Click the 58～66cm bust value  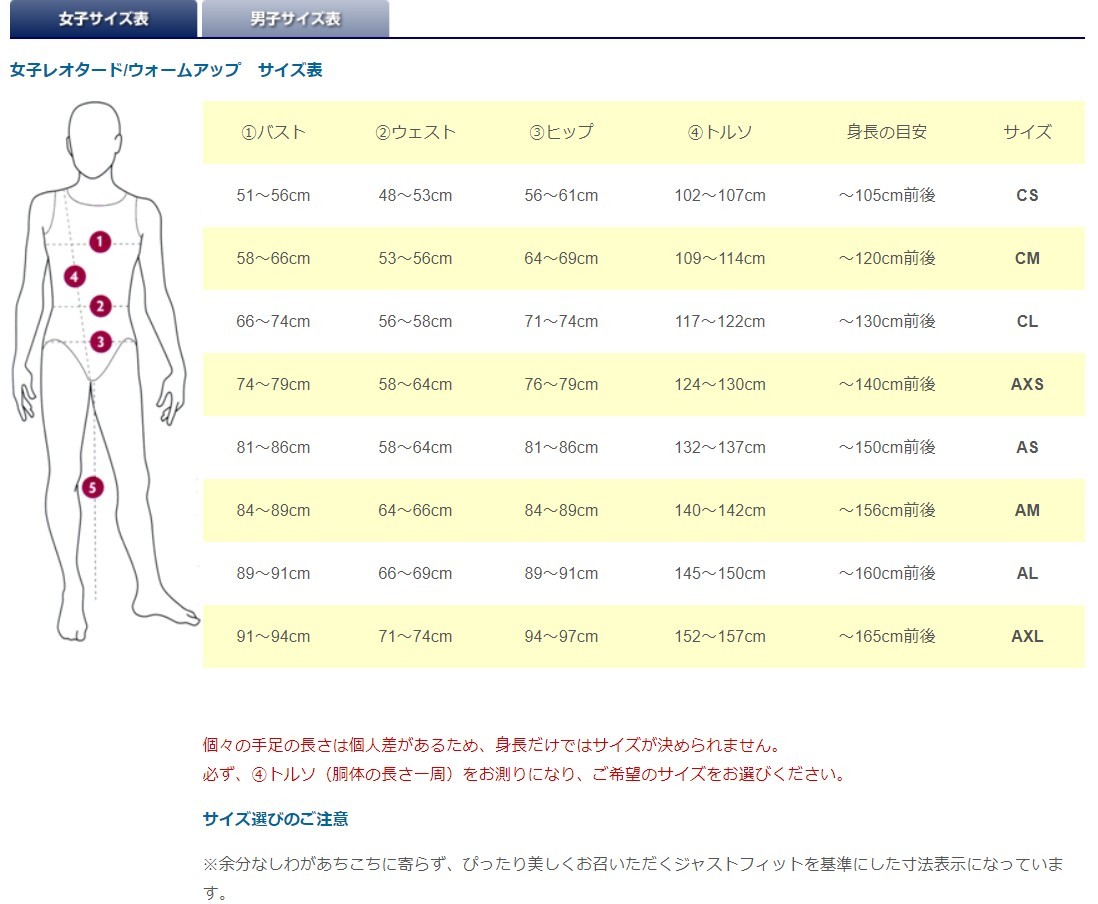[x=273, y=258]
